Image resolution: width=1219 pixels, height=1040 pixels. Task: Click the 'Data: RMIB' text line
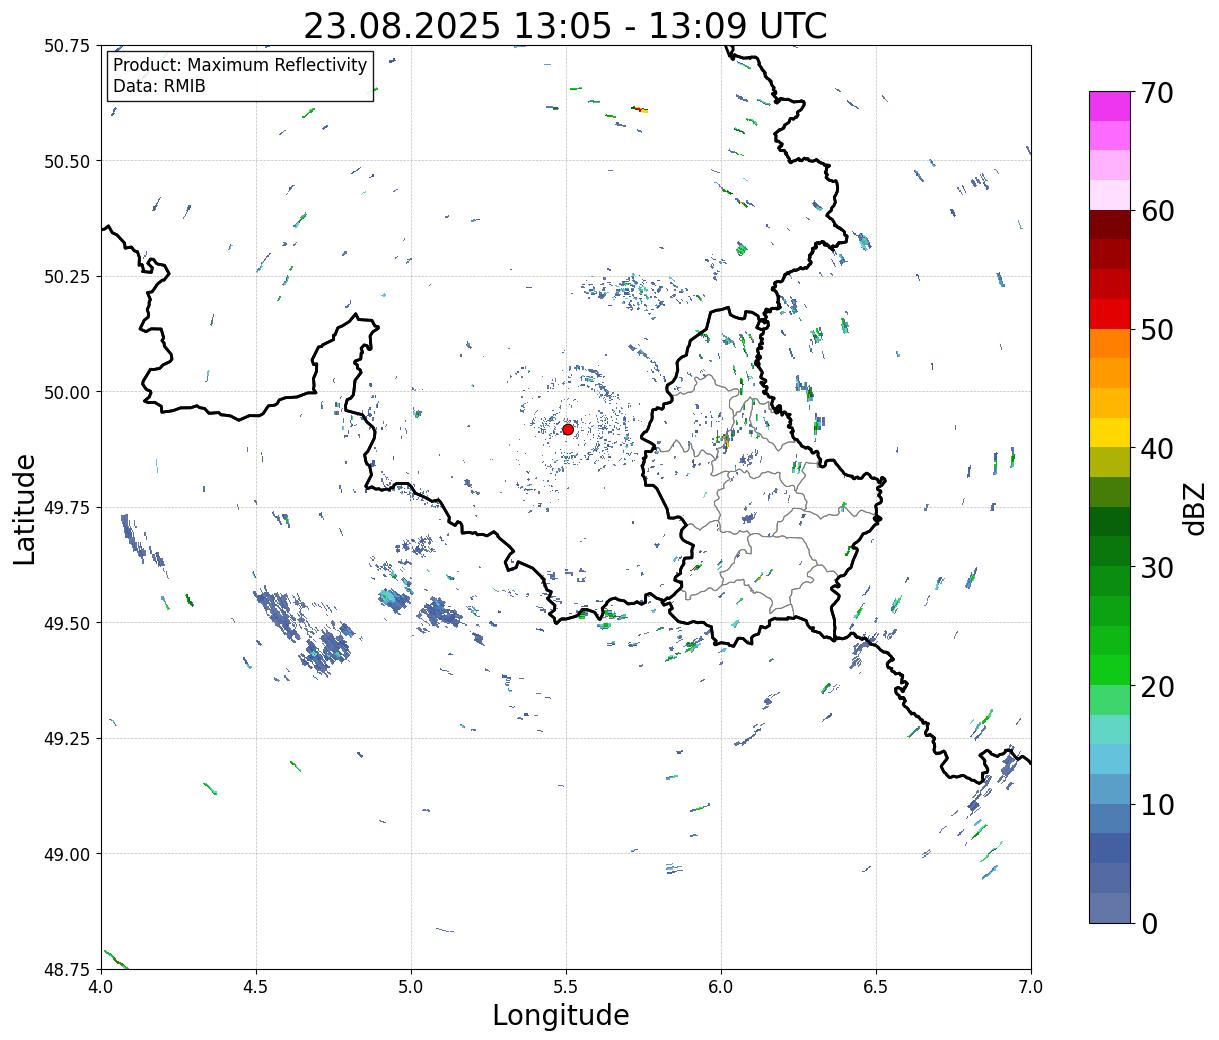point(159,86)
